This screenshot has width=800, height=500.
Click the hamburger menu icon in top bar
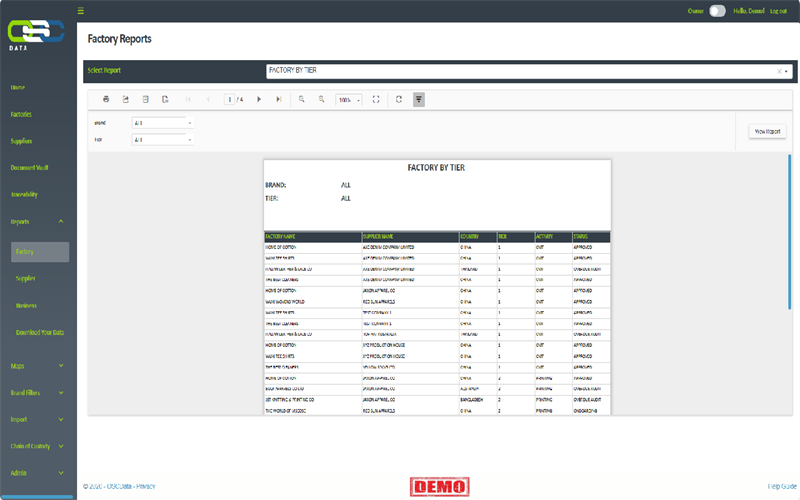(x=81, y=11)
